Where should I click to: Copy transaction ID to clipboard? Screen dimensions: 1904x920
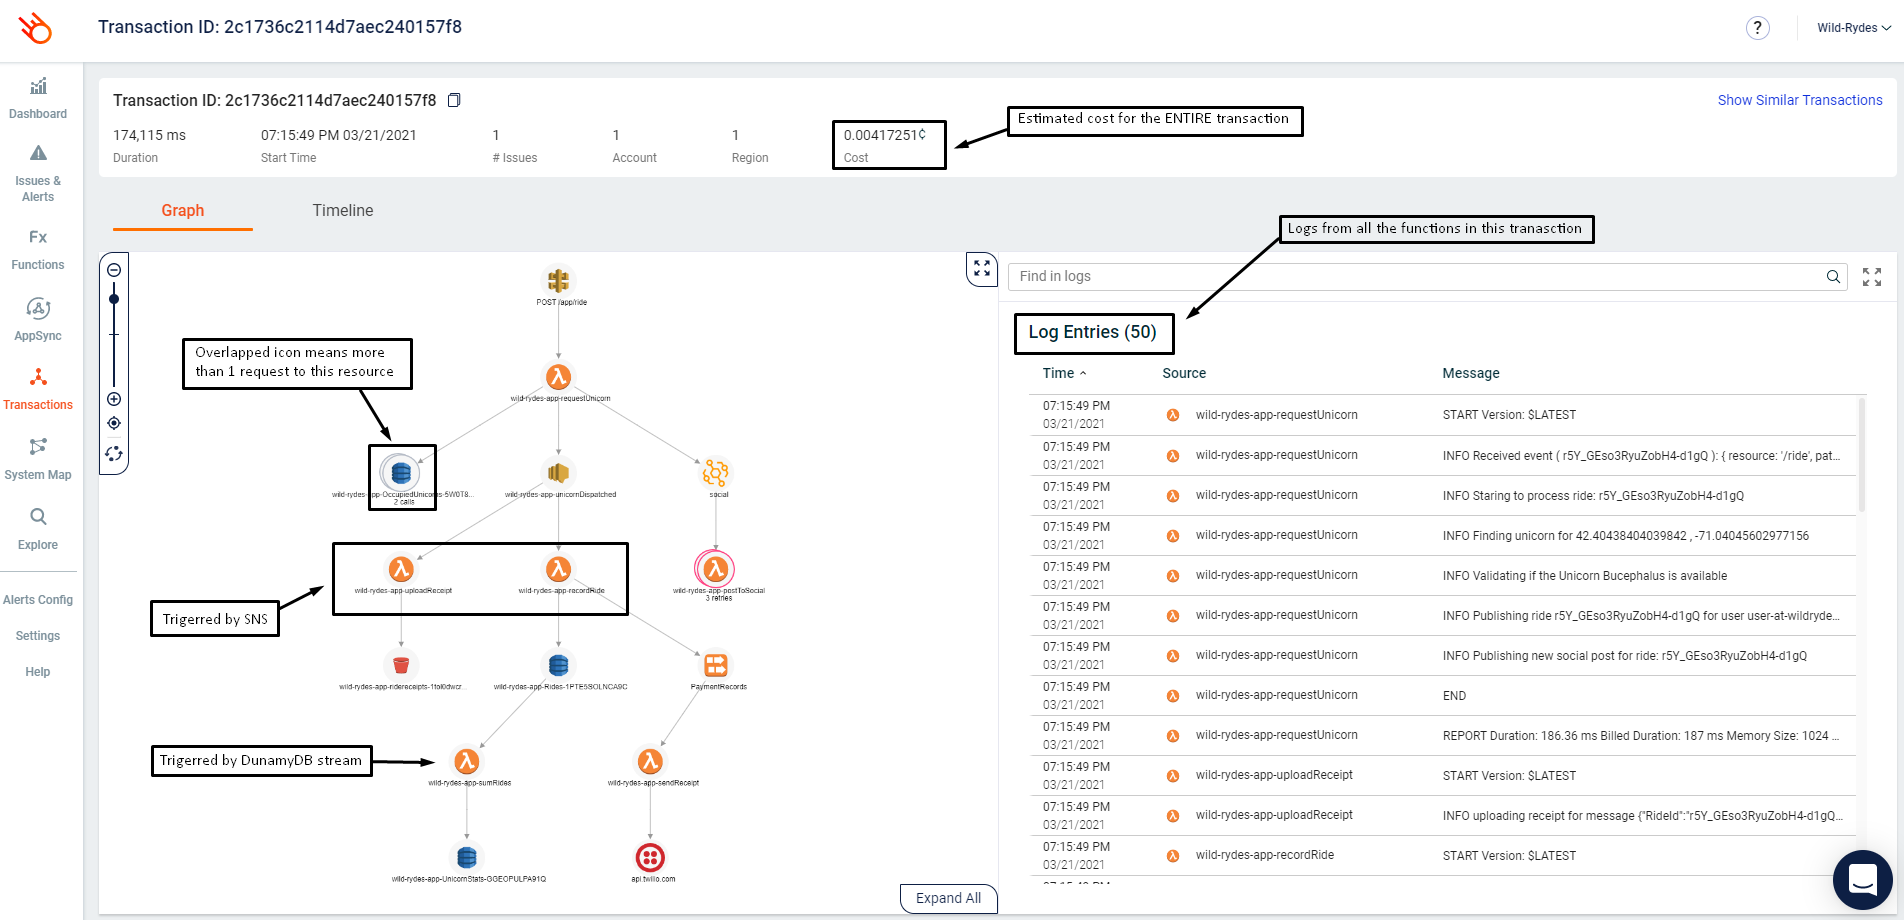(x=454, y=100)
